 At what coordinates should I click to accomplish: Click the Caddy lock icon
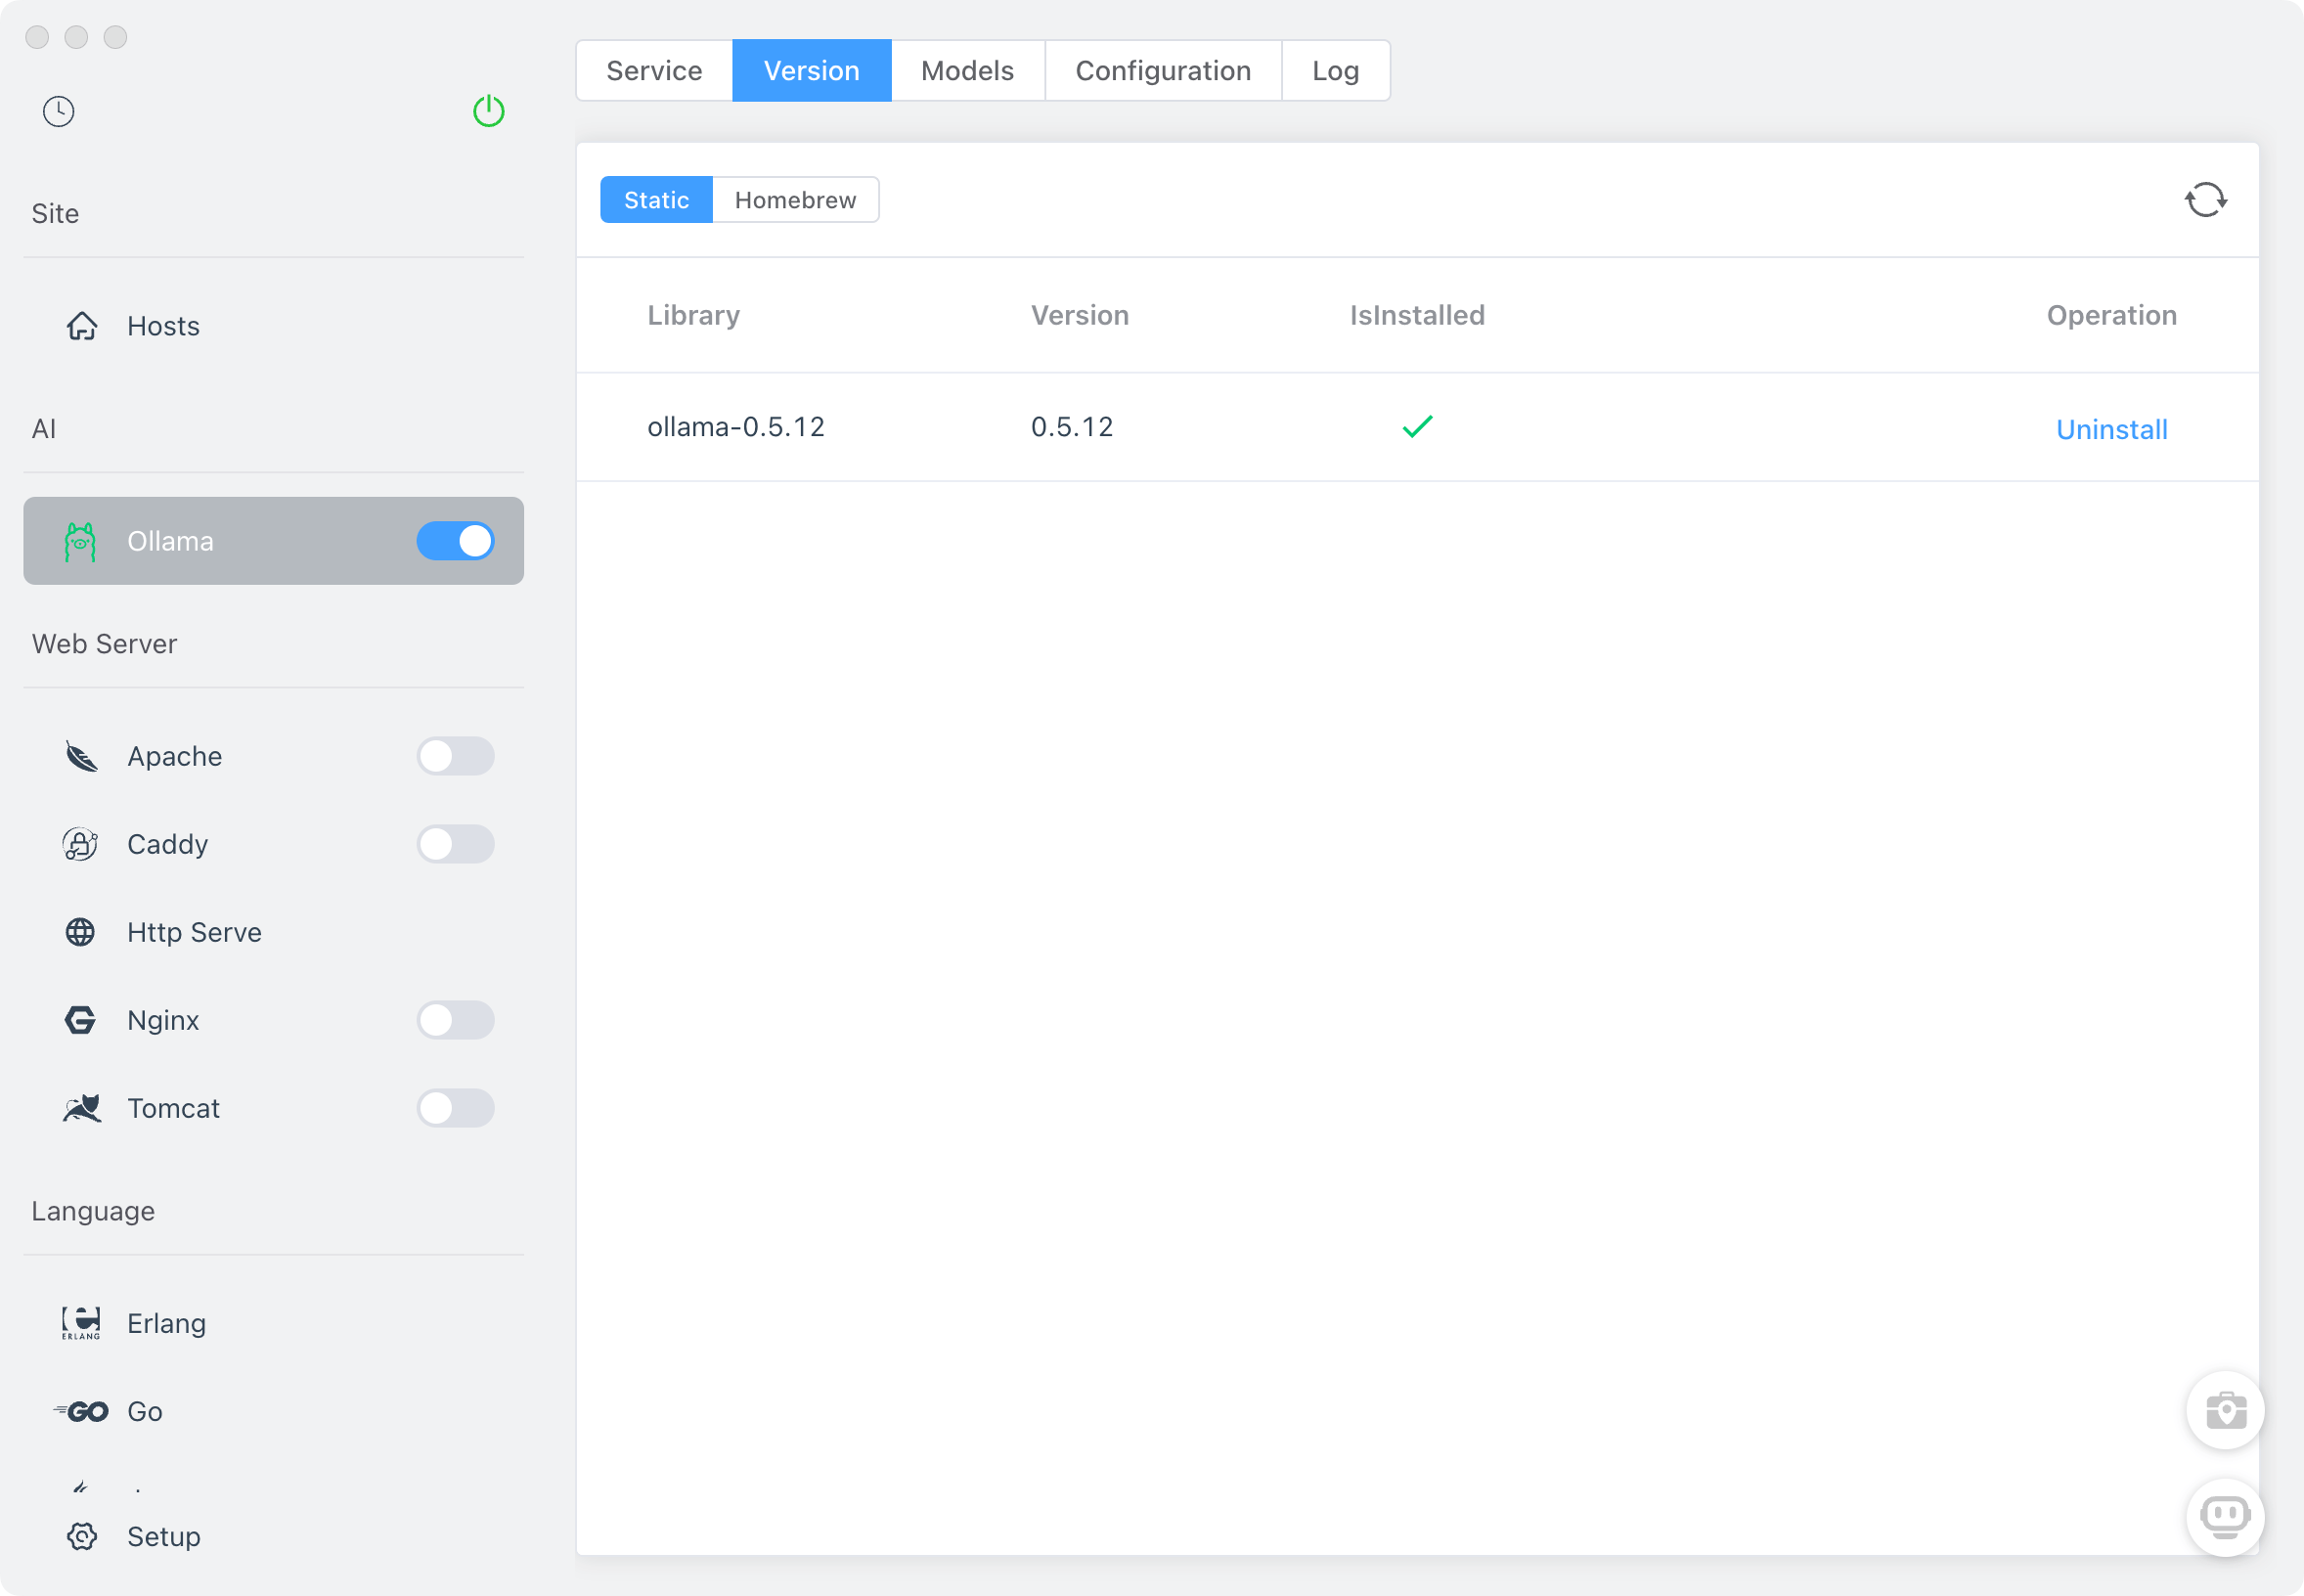point(80,844)
